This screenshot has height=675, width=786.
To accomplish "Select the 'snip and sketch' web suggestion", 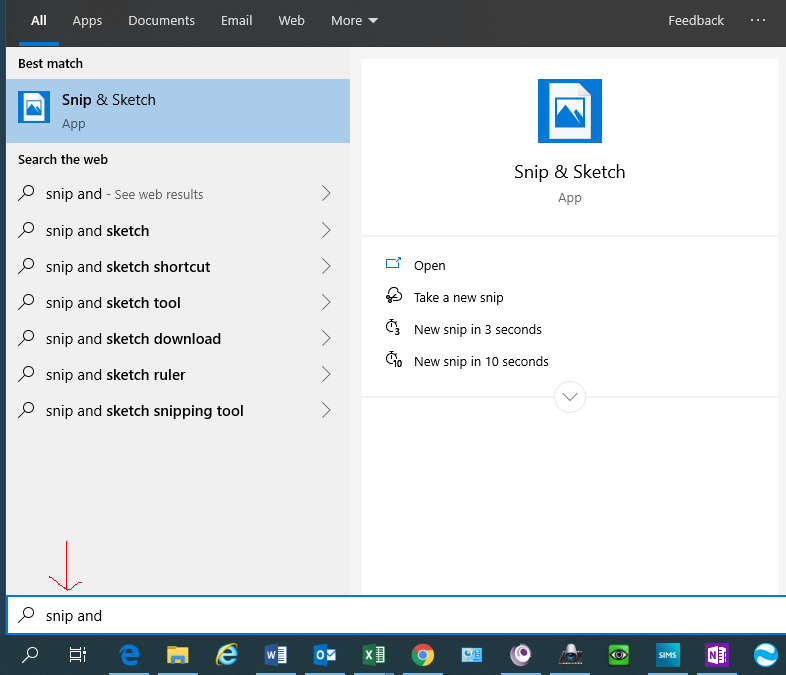I will (x=178, y=231).
